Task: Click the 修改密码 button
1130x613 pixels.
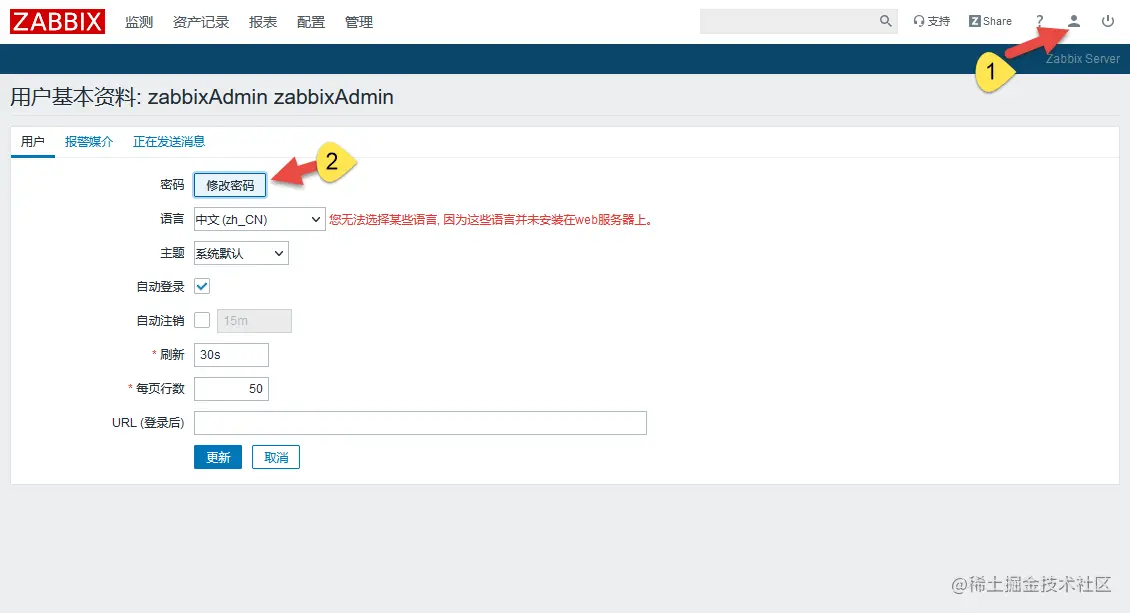Action: [x=229, y=184]
